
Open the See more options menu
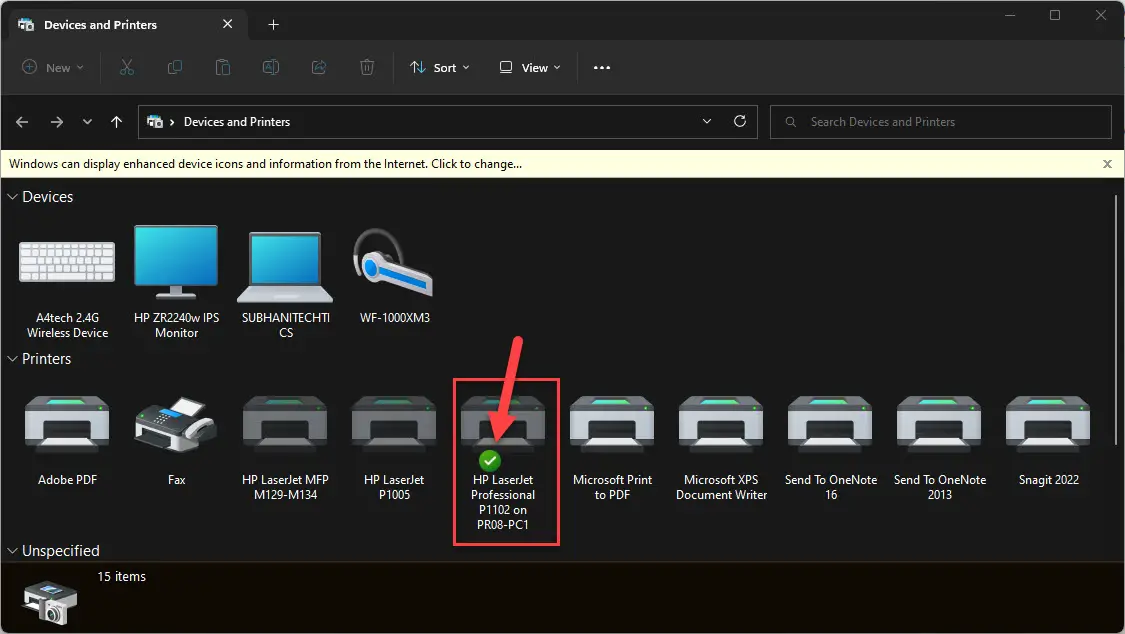(x=601, y=67)
